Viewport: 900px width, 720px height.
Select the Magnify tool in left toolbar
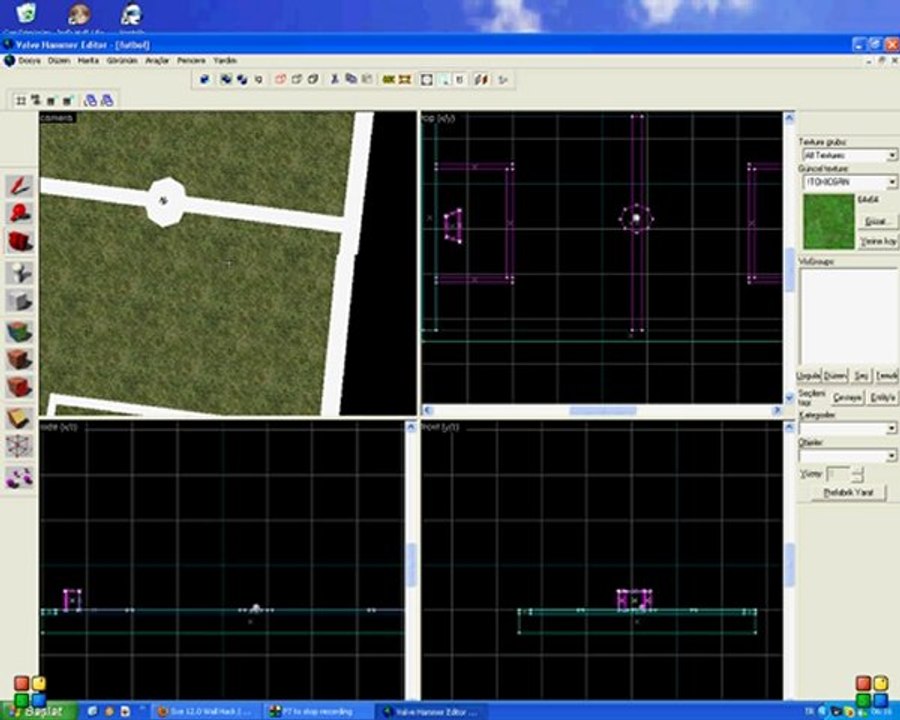19,213
